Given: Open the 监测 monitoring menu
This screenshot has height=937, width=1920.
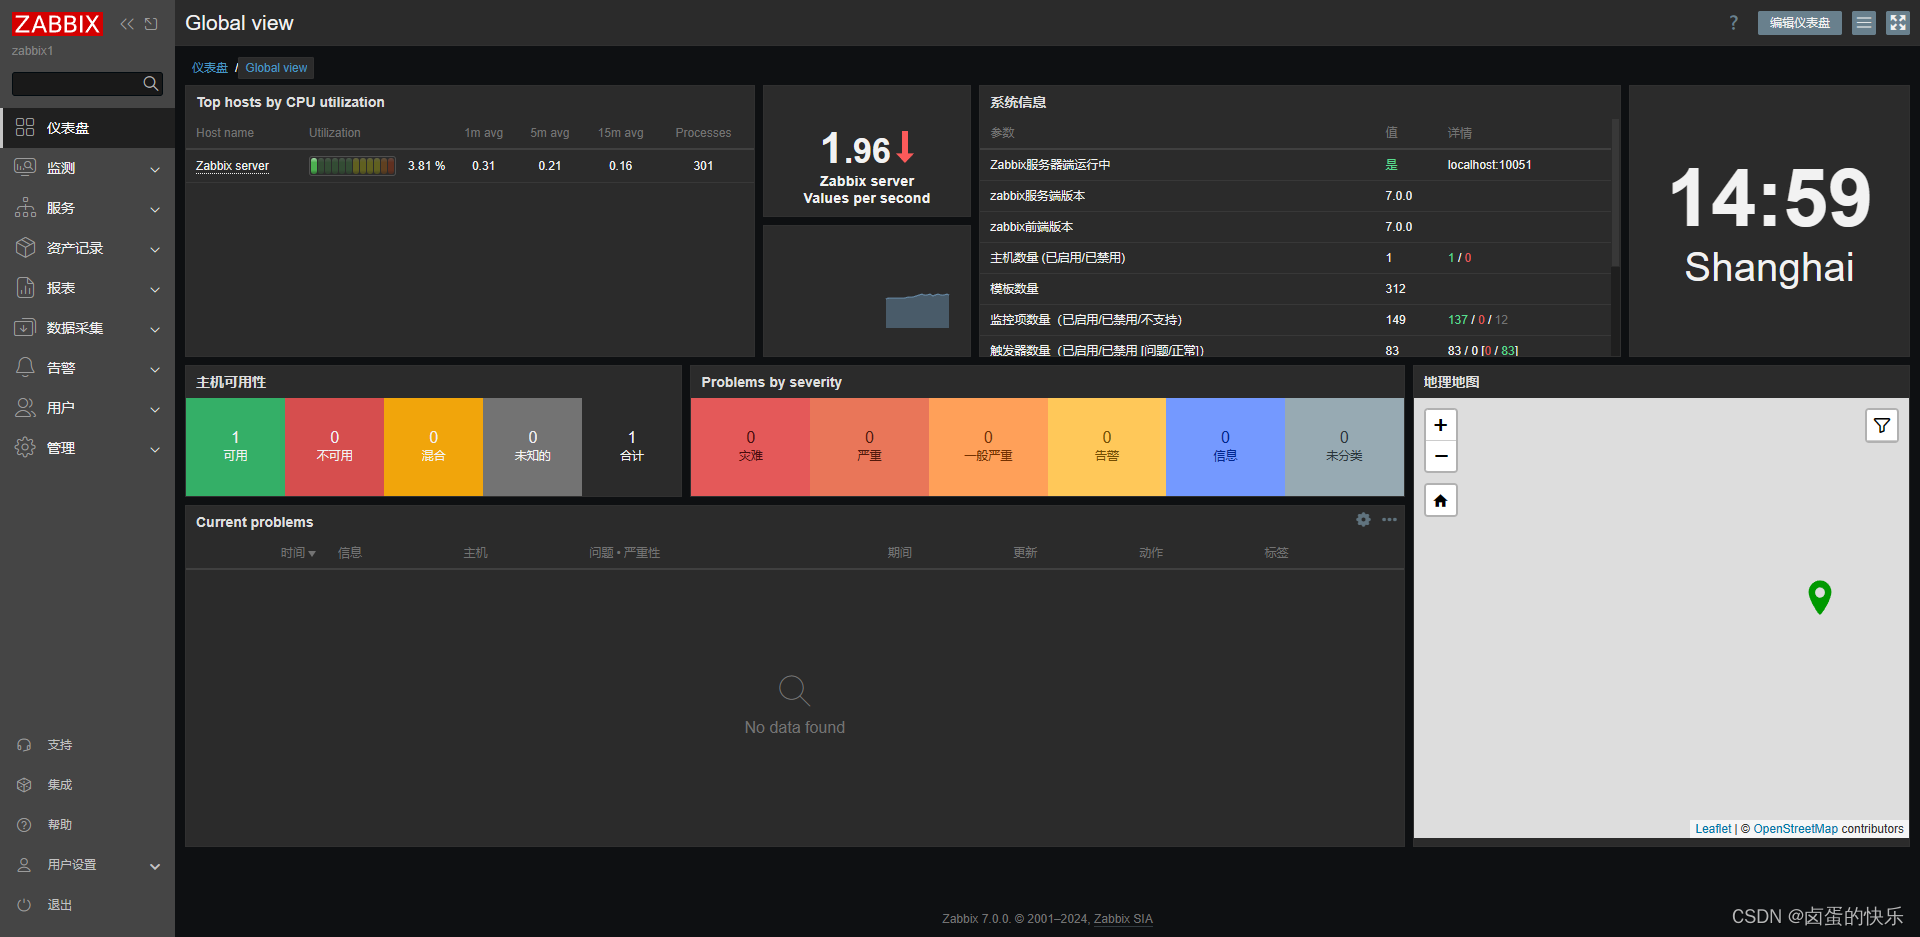Looking at the screenshot, I should tap(88, 168).
